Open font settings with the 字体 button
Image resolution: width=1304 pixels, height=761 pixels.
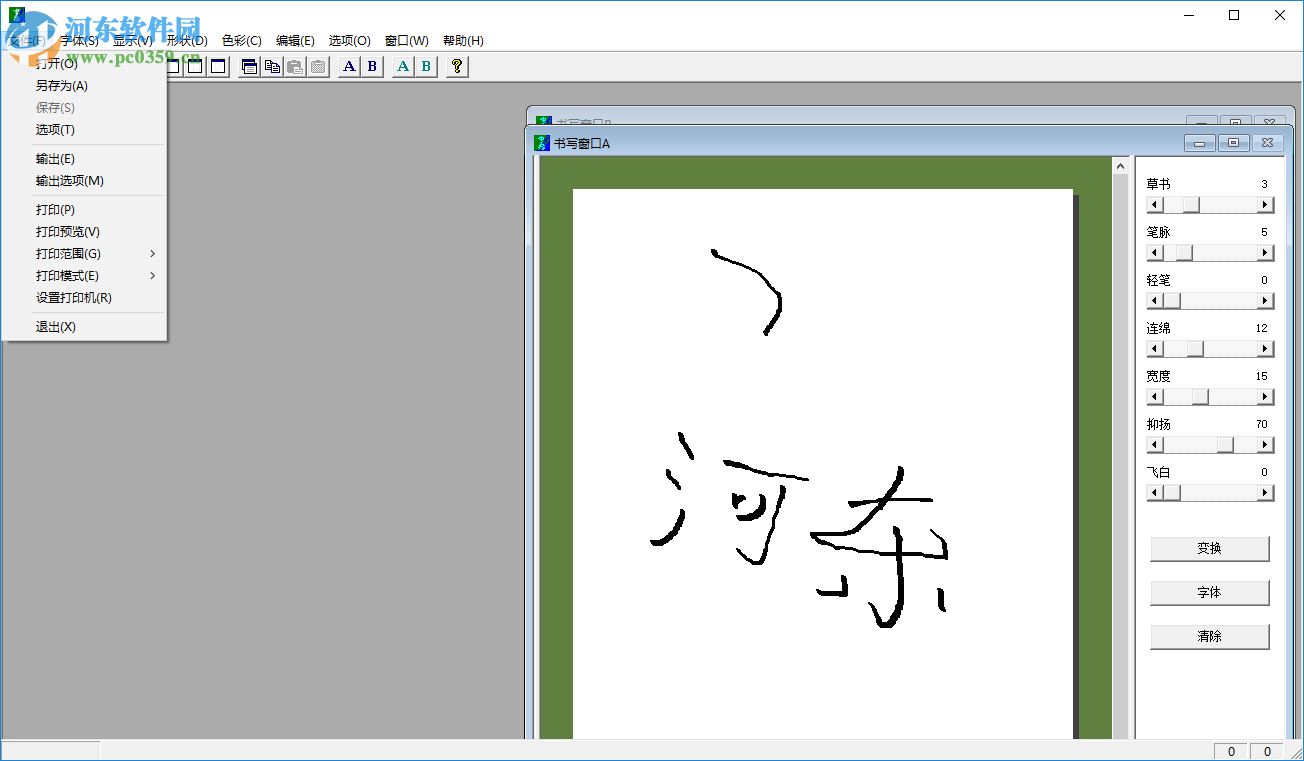tap(1209, 592)
